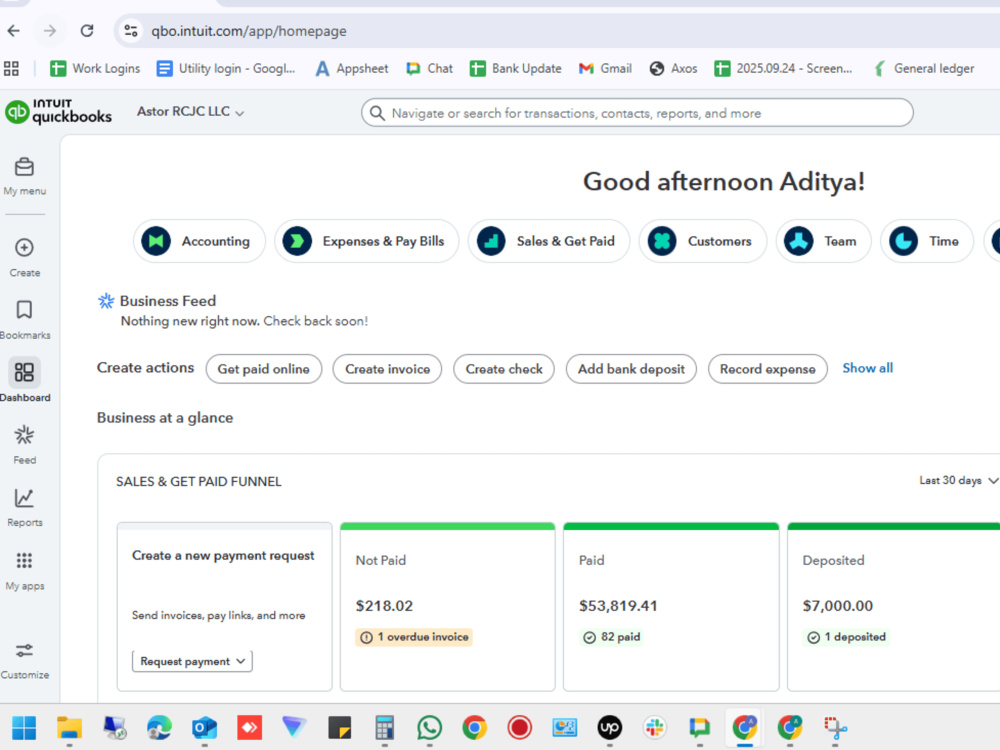Expand the Request payment dropdown
This screenshot has height=750, width=1000.
192,661
